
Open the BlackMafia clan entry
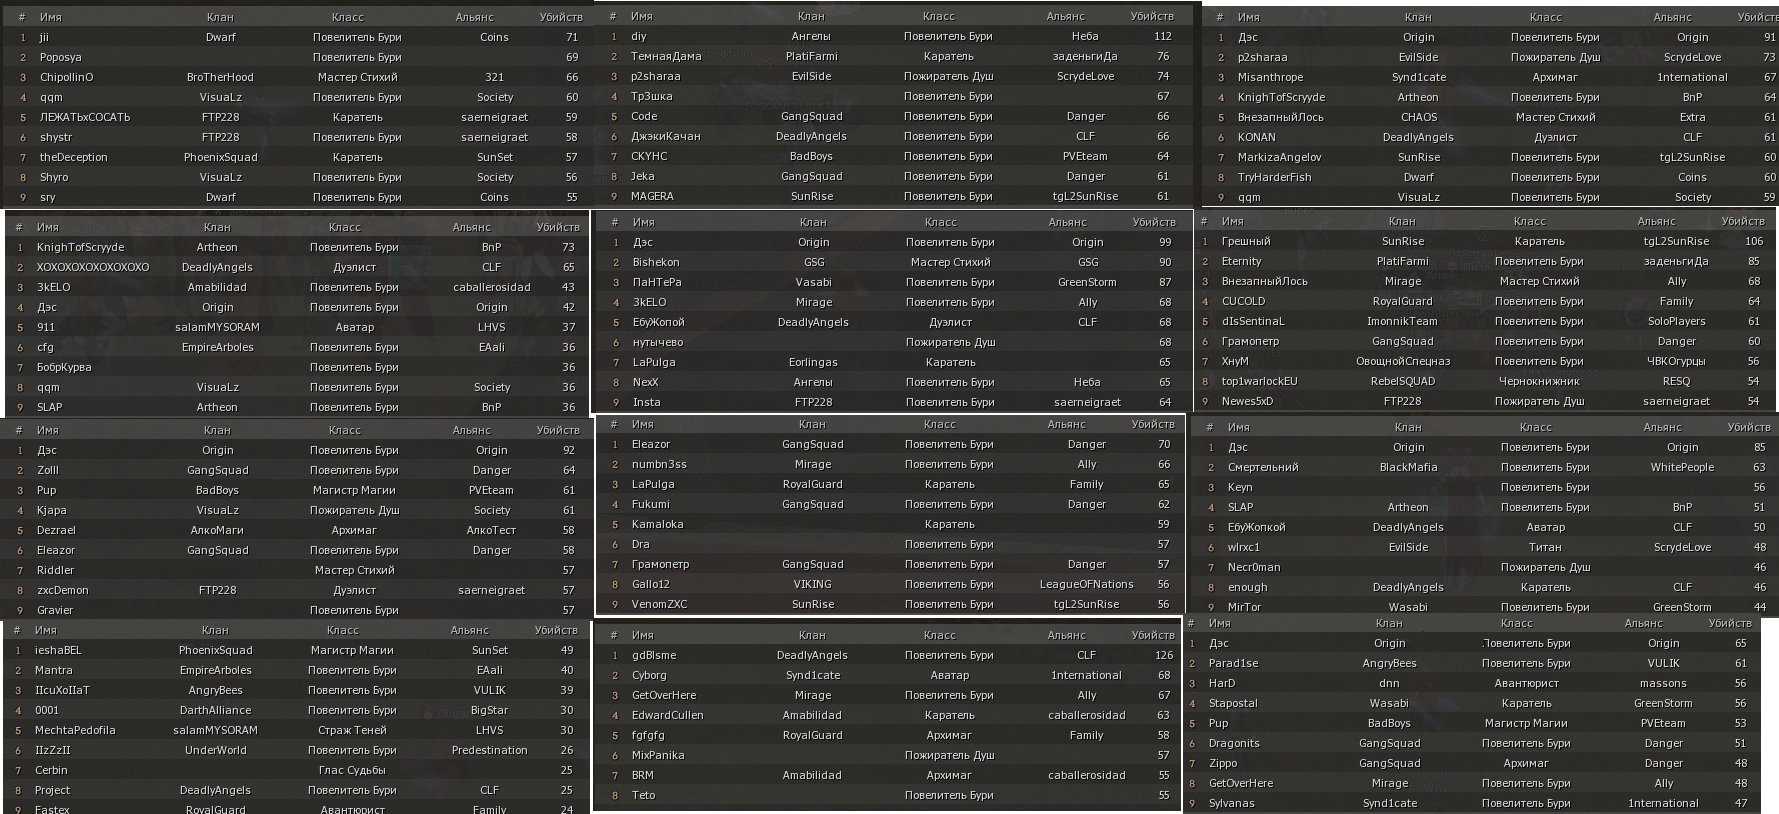[x=1408, y=467]
